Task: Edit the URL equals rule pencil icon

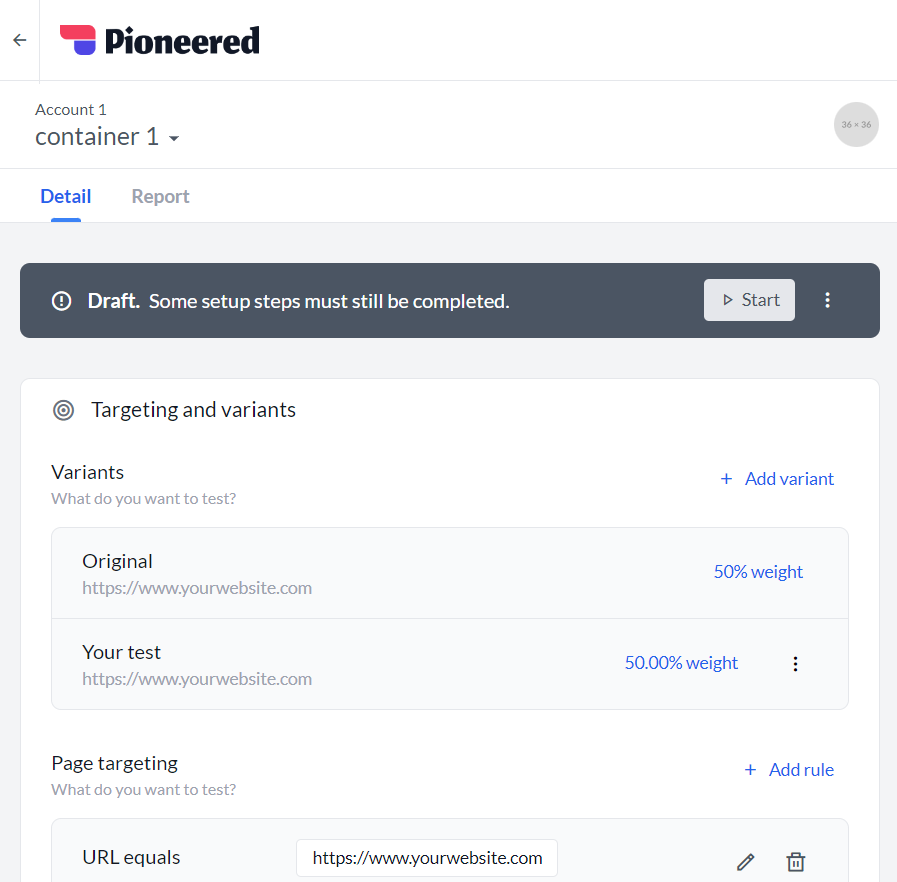Action: tap(745, 861)
